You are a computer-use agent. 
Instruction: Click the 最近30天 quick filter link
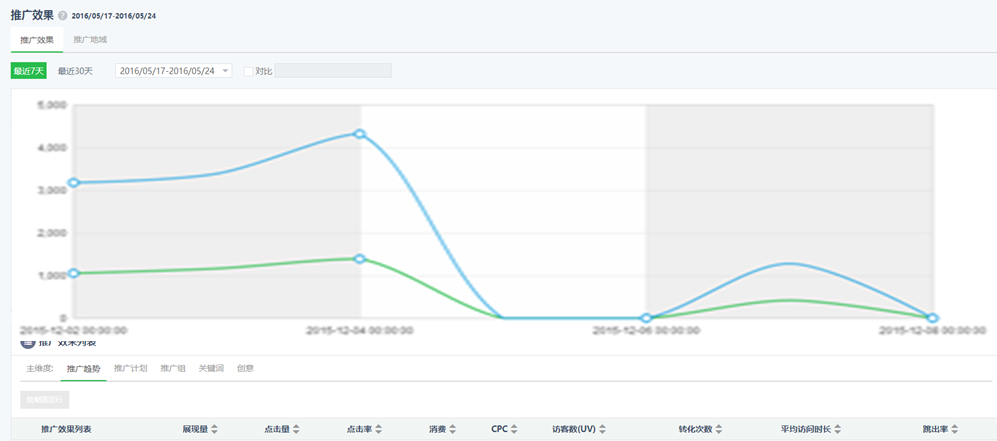point(75,71)
